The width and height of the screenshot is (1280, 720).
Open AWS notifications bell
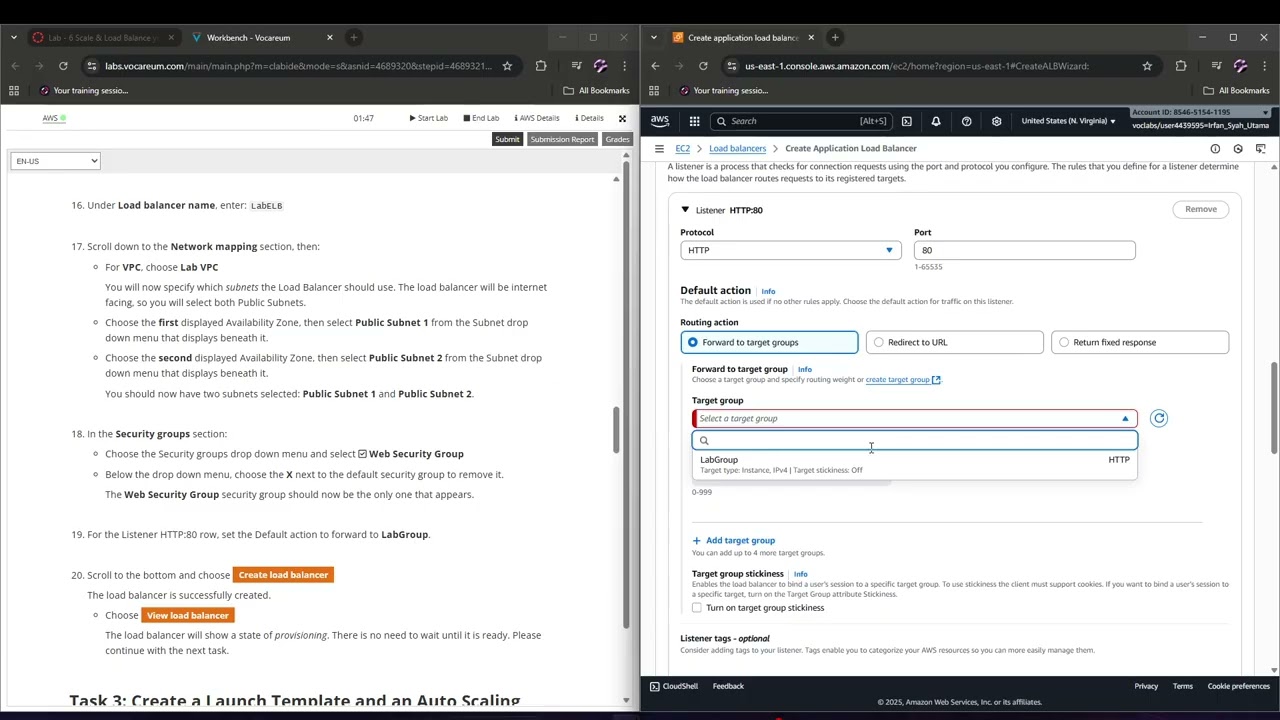click(936, 121)
